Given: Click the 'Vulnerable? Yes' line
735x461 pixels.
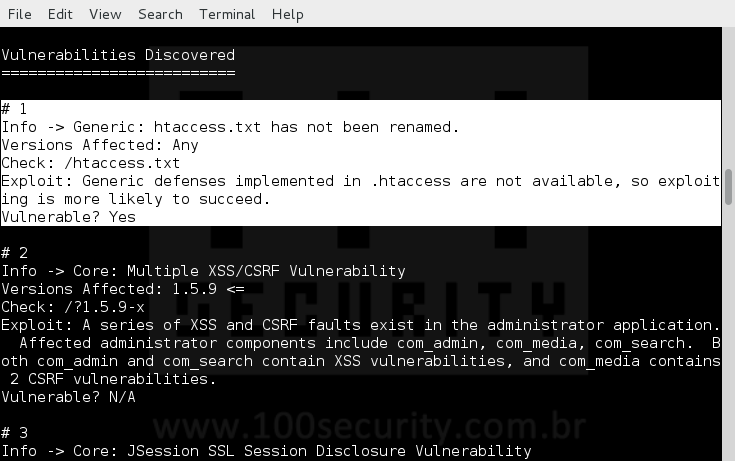Looking at the screenshot, I should point(68,217).
